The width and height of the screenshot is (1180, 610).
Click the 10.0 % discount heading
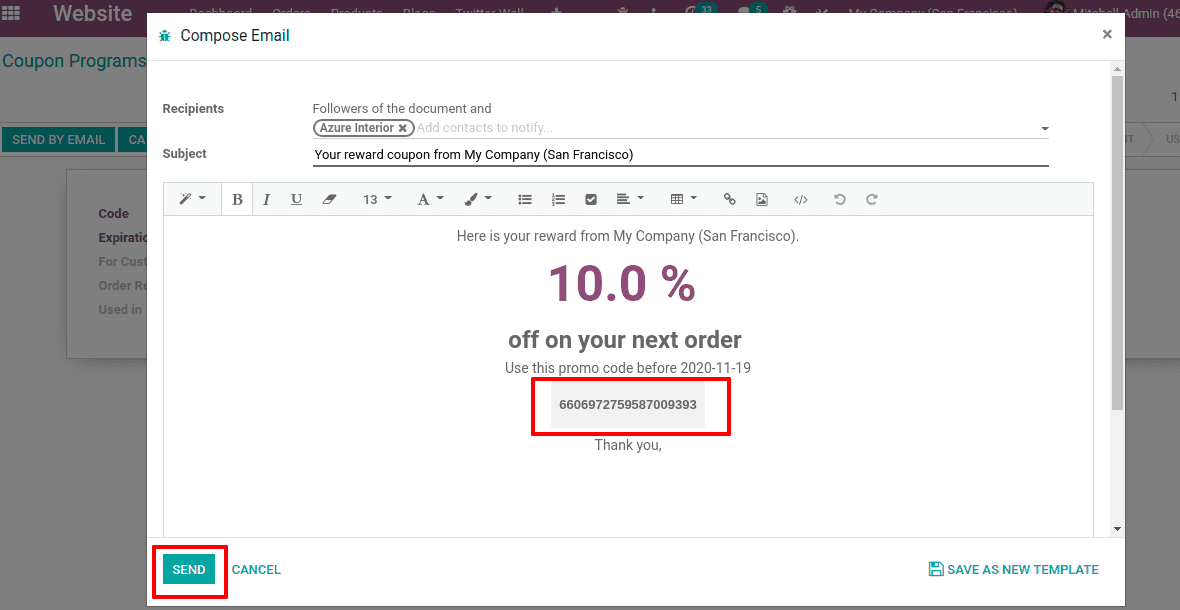pyautogui.click(x=622, y=284)
